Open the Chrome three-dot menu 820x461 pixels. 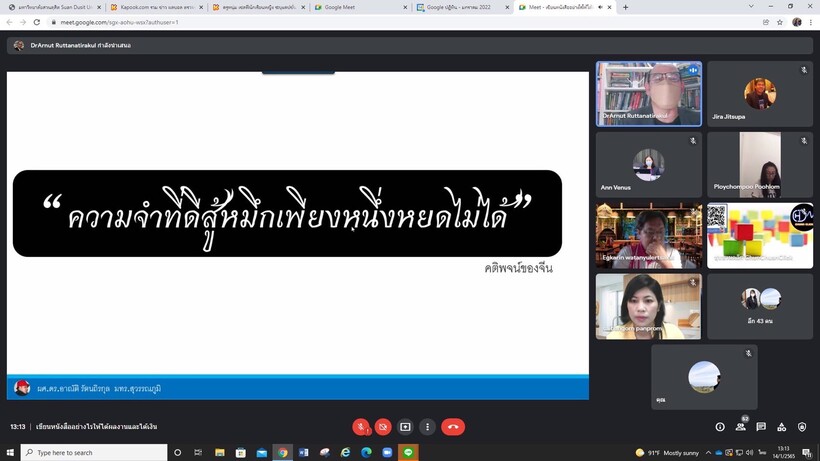811,22
